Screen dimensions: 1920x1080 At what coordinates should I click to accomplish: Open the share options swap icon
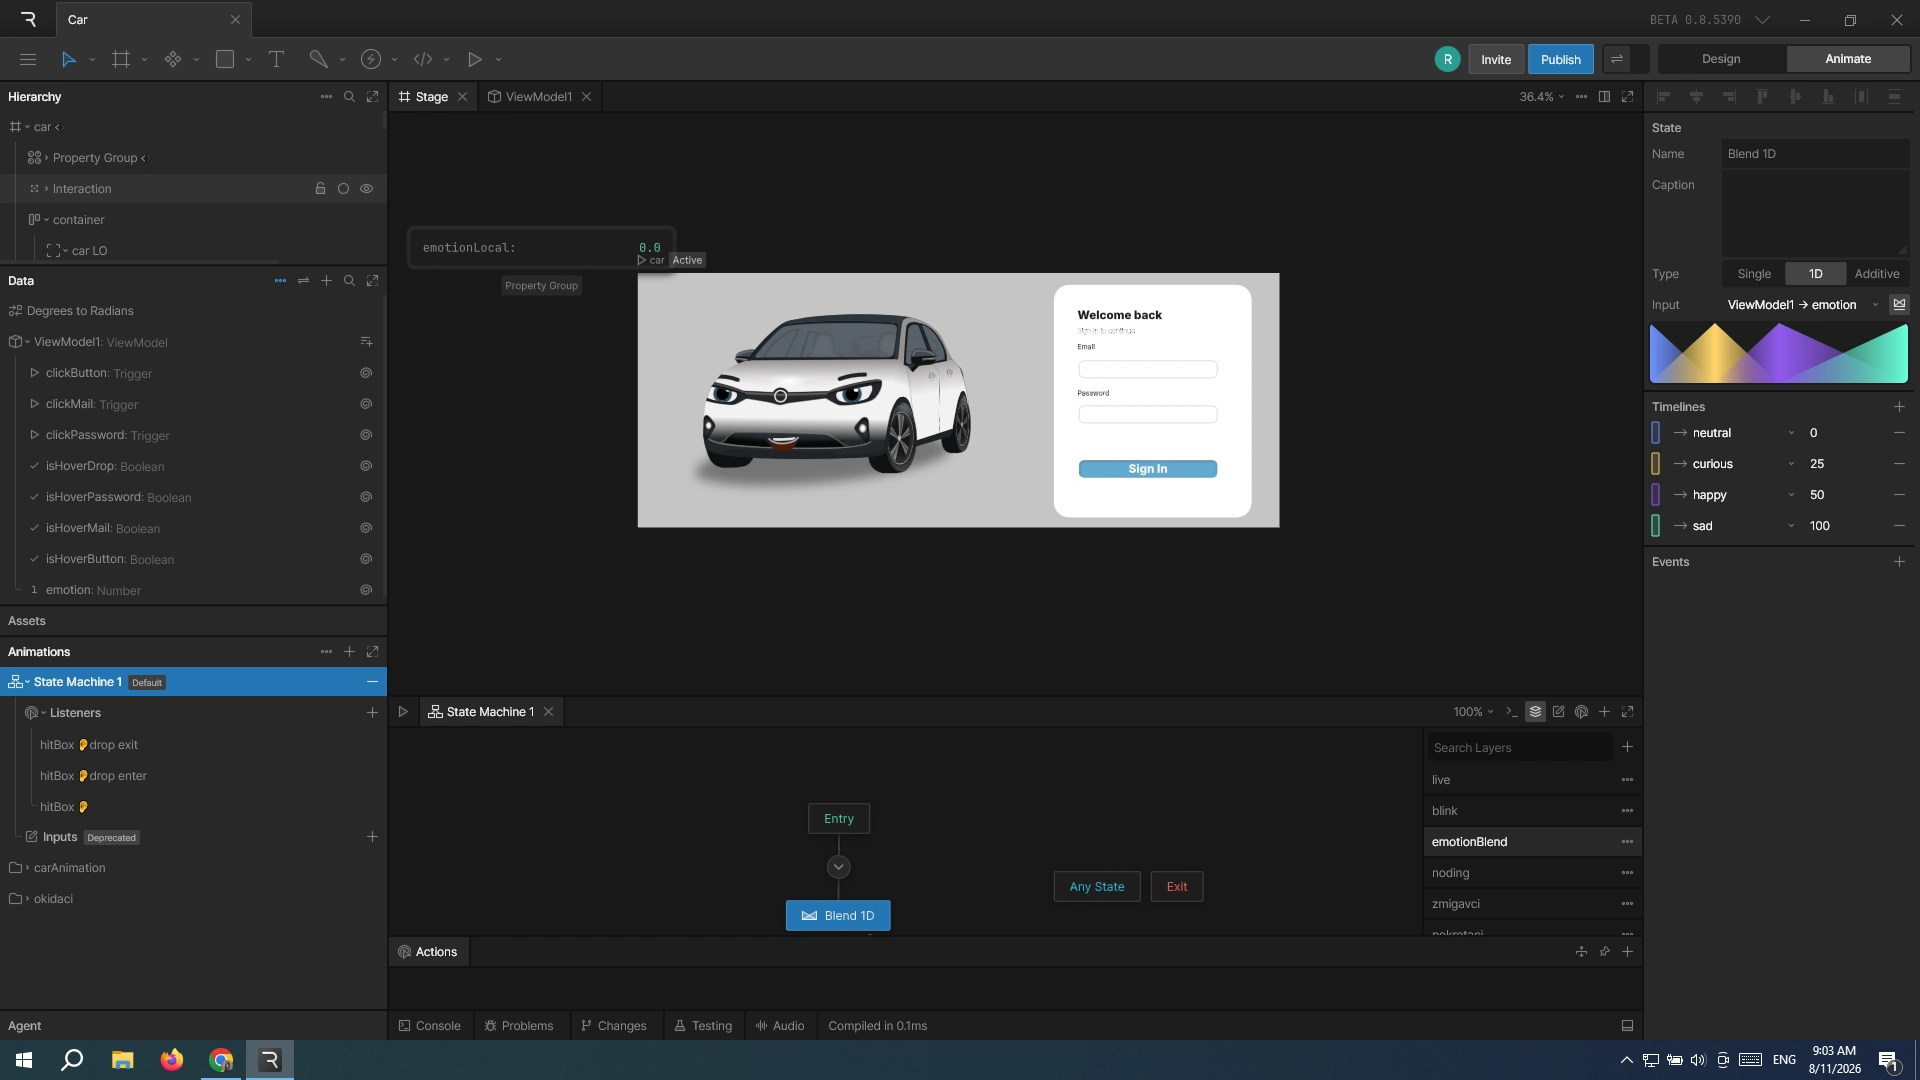[x=1617, y=59]
